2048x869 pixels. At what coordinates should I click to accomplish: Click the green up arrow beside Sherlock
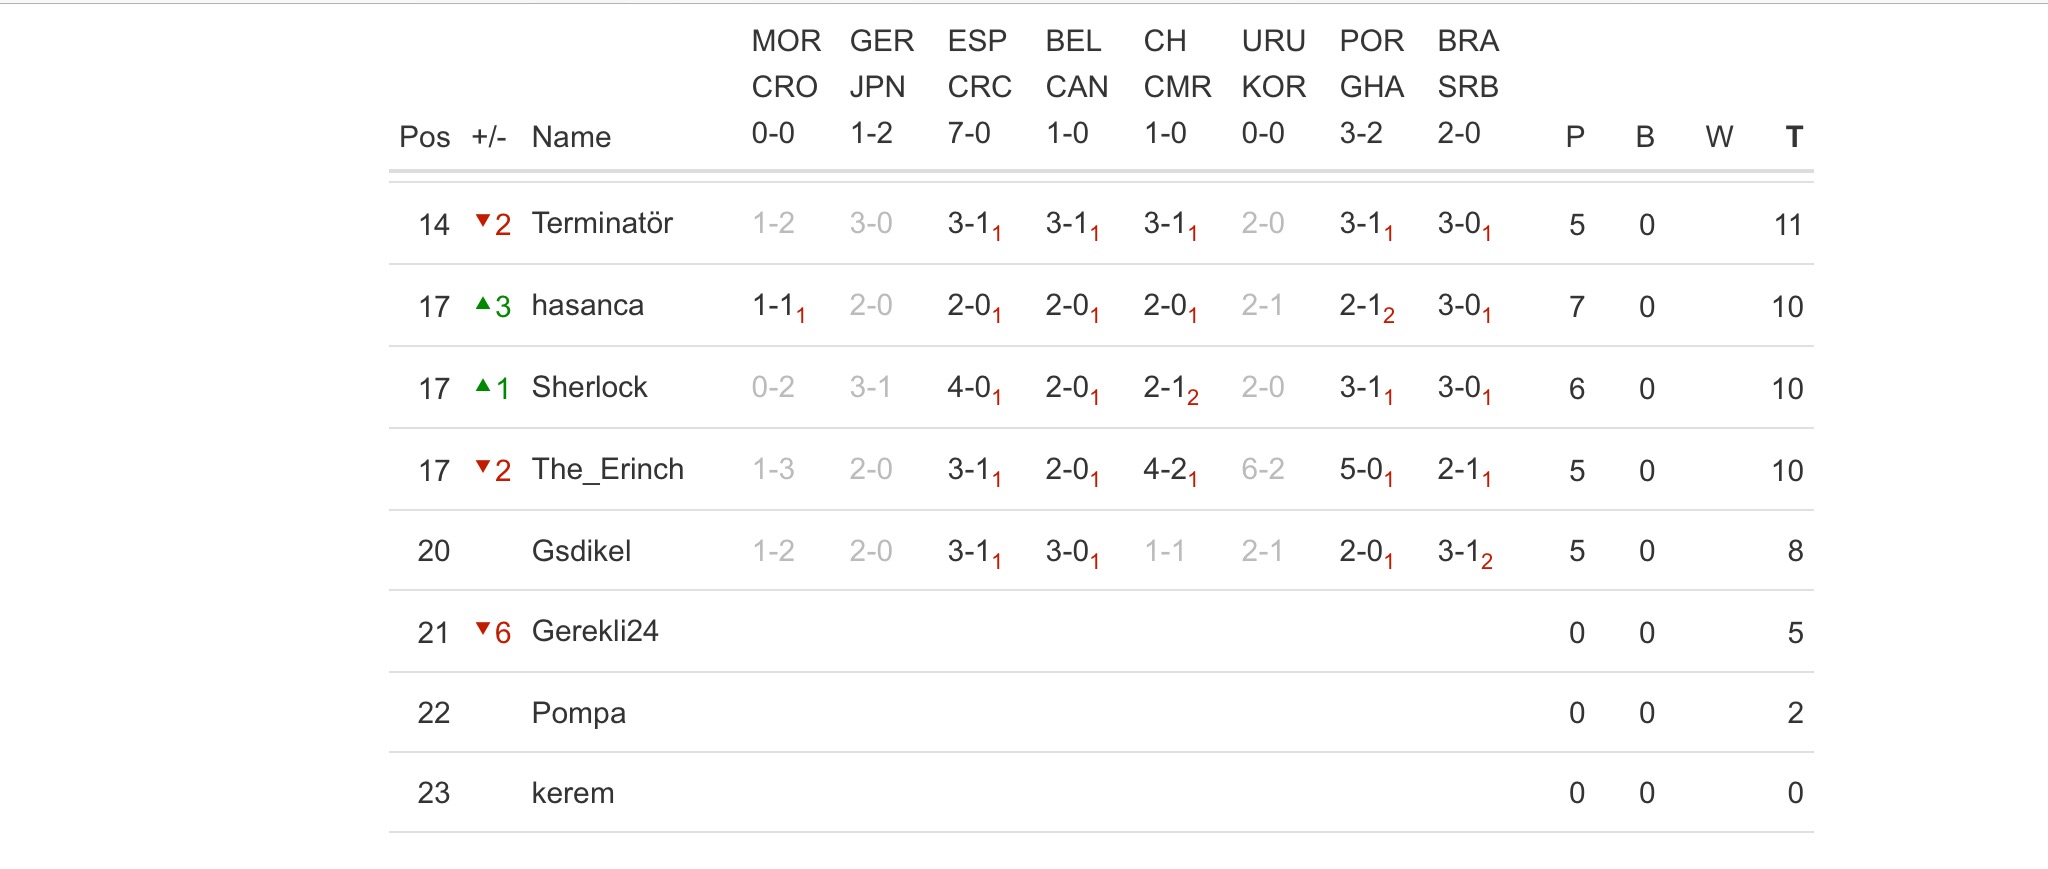pos(483,385)
